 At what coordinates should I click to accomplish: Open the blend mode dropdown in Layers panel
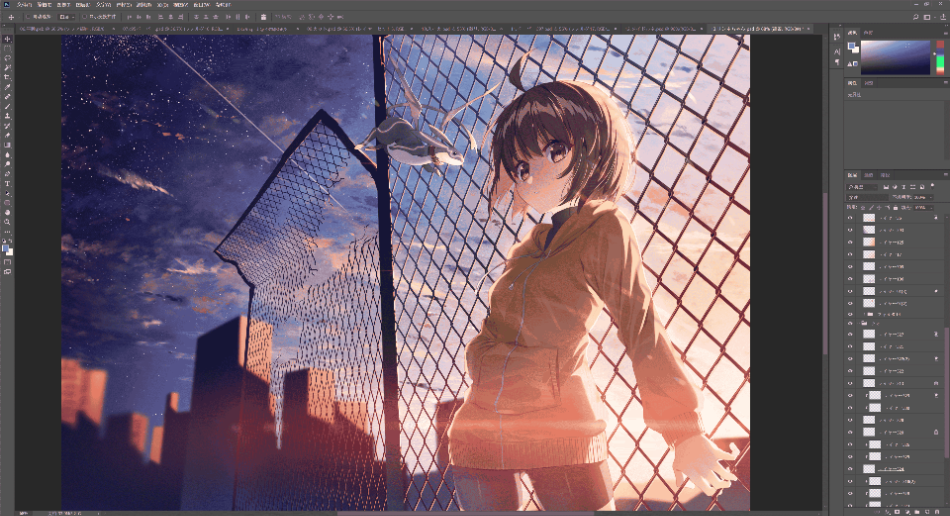tap(866, 197)
